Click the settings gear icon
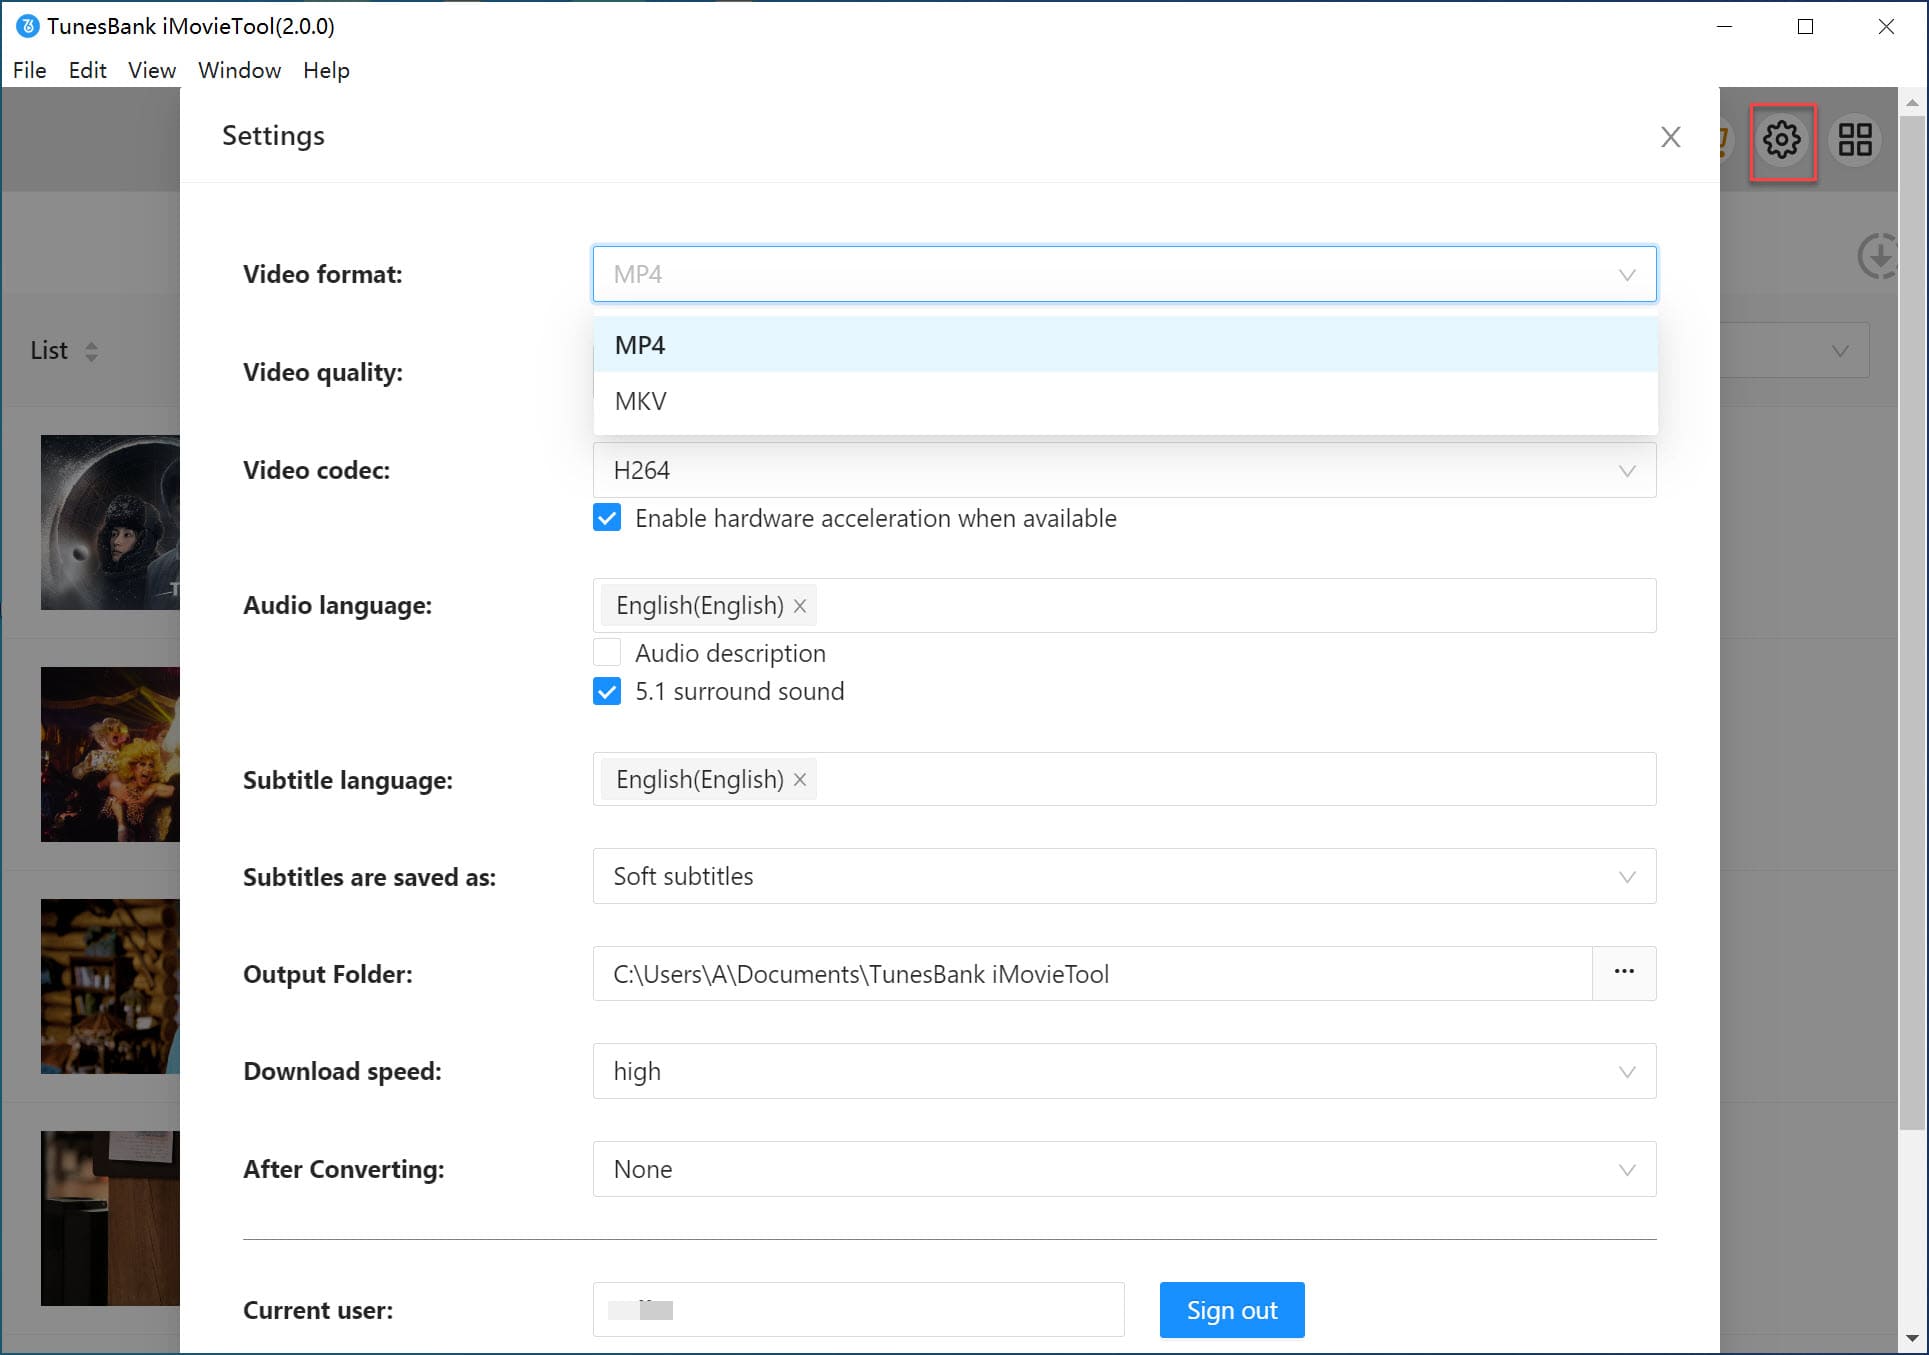 (1784, 139)
